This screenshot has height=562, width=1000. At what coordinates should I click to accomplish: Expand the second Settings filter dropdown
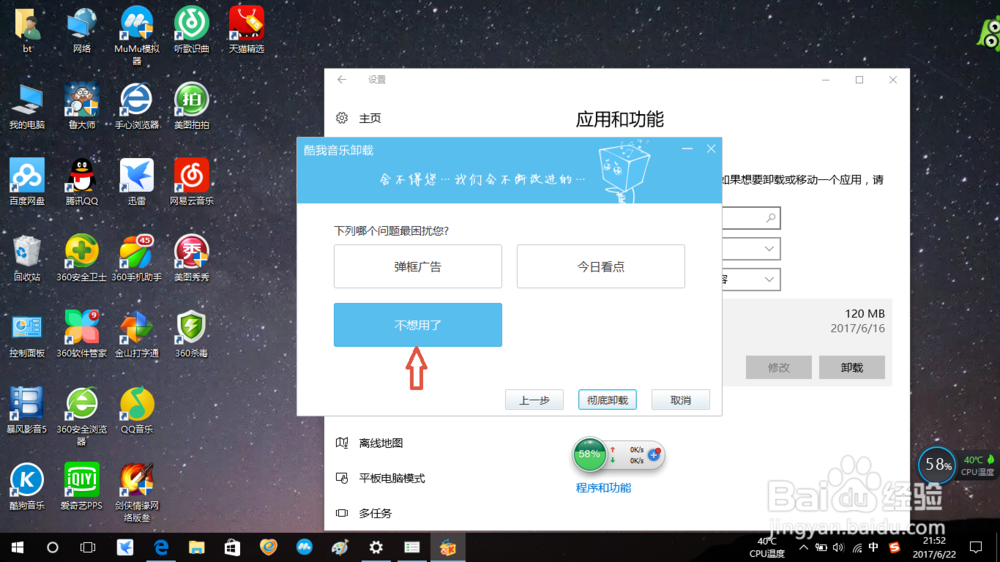pyautogui.click(x=751, y=279)
